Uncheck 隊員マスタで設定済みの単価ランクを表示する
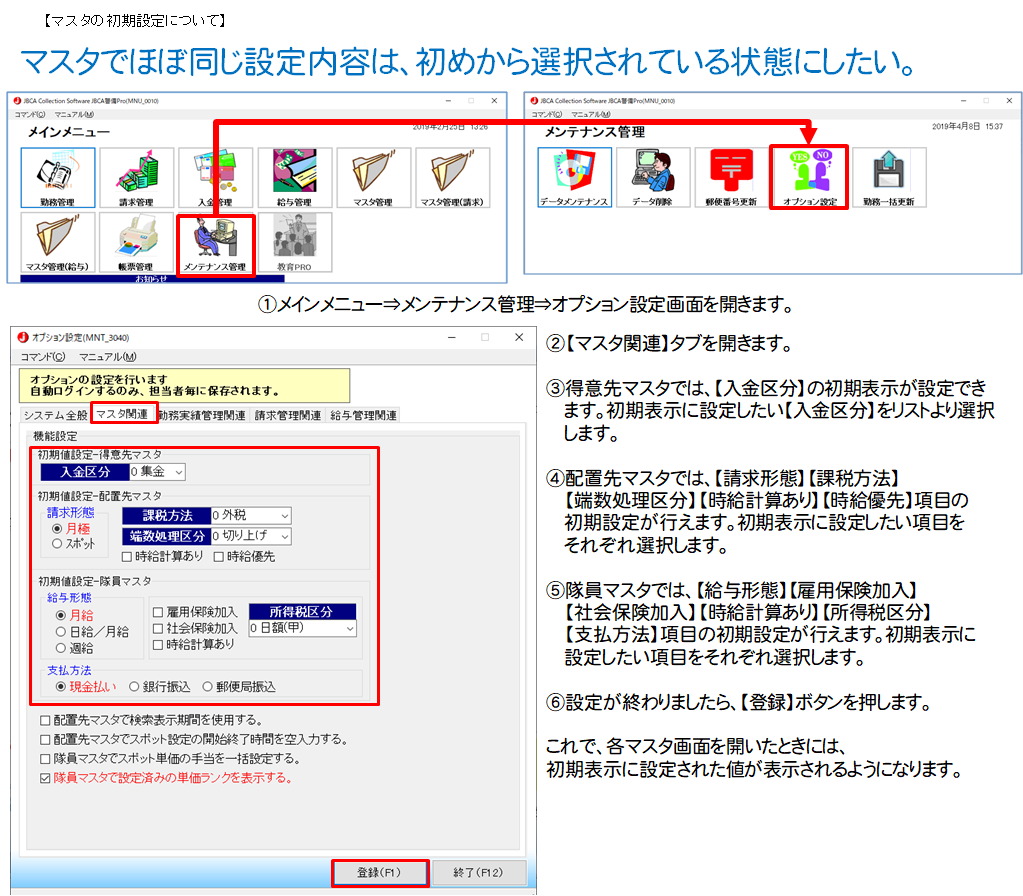The image size is (1023, 896). pyautogui.click(x=44, y=777)
